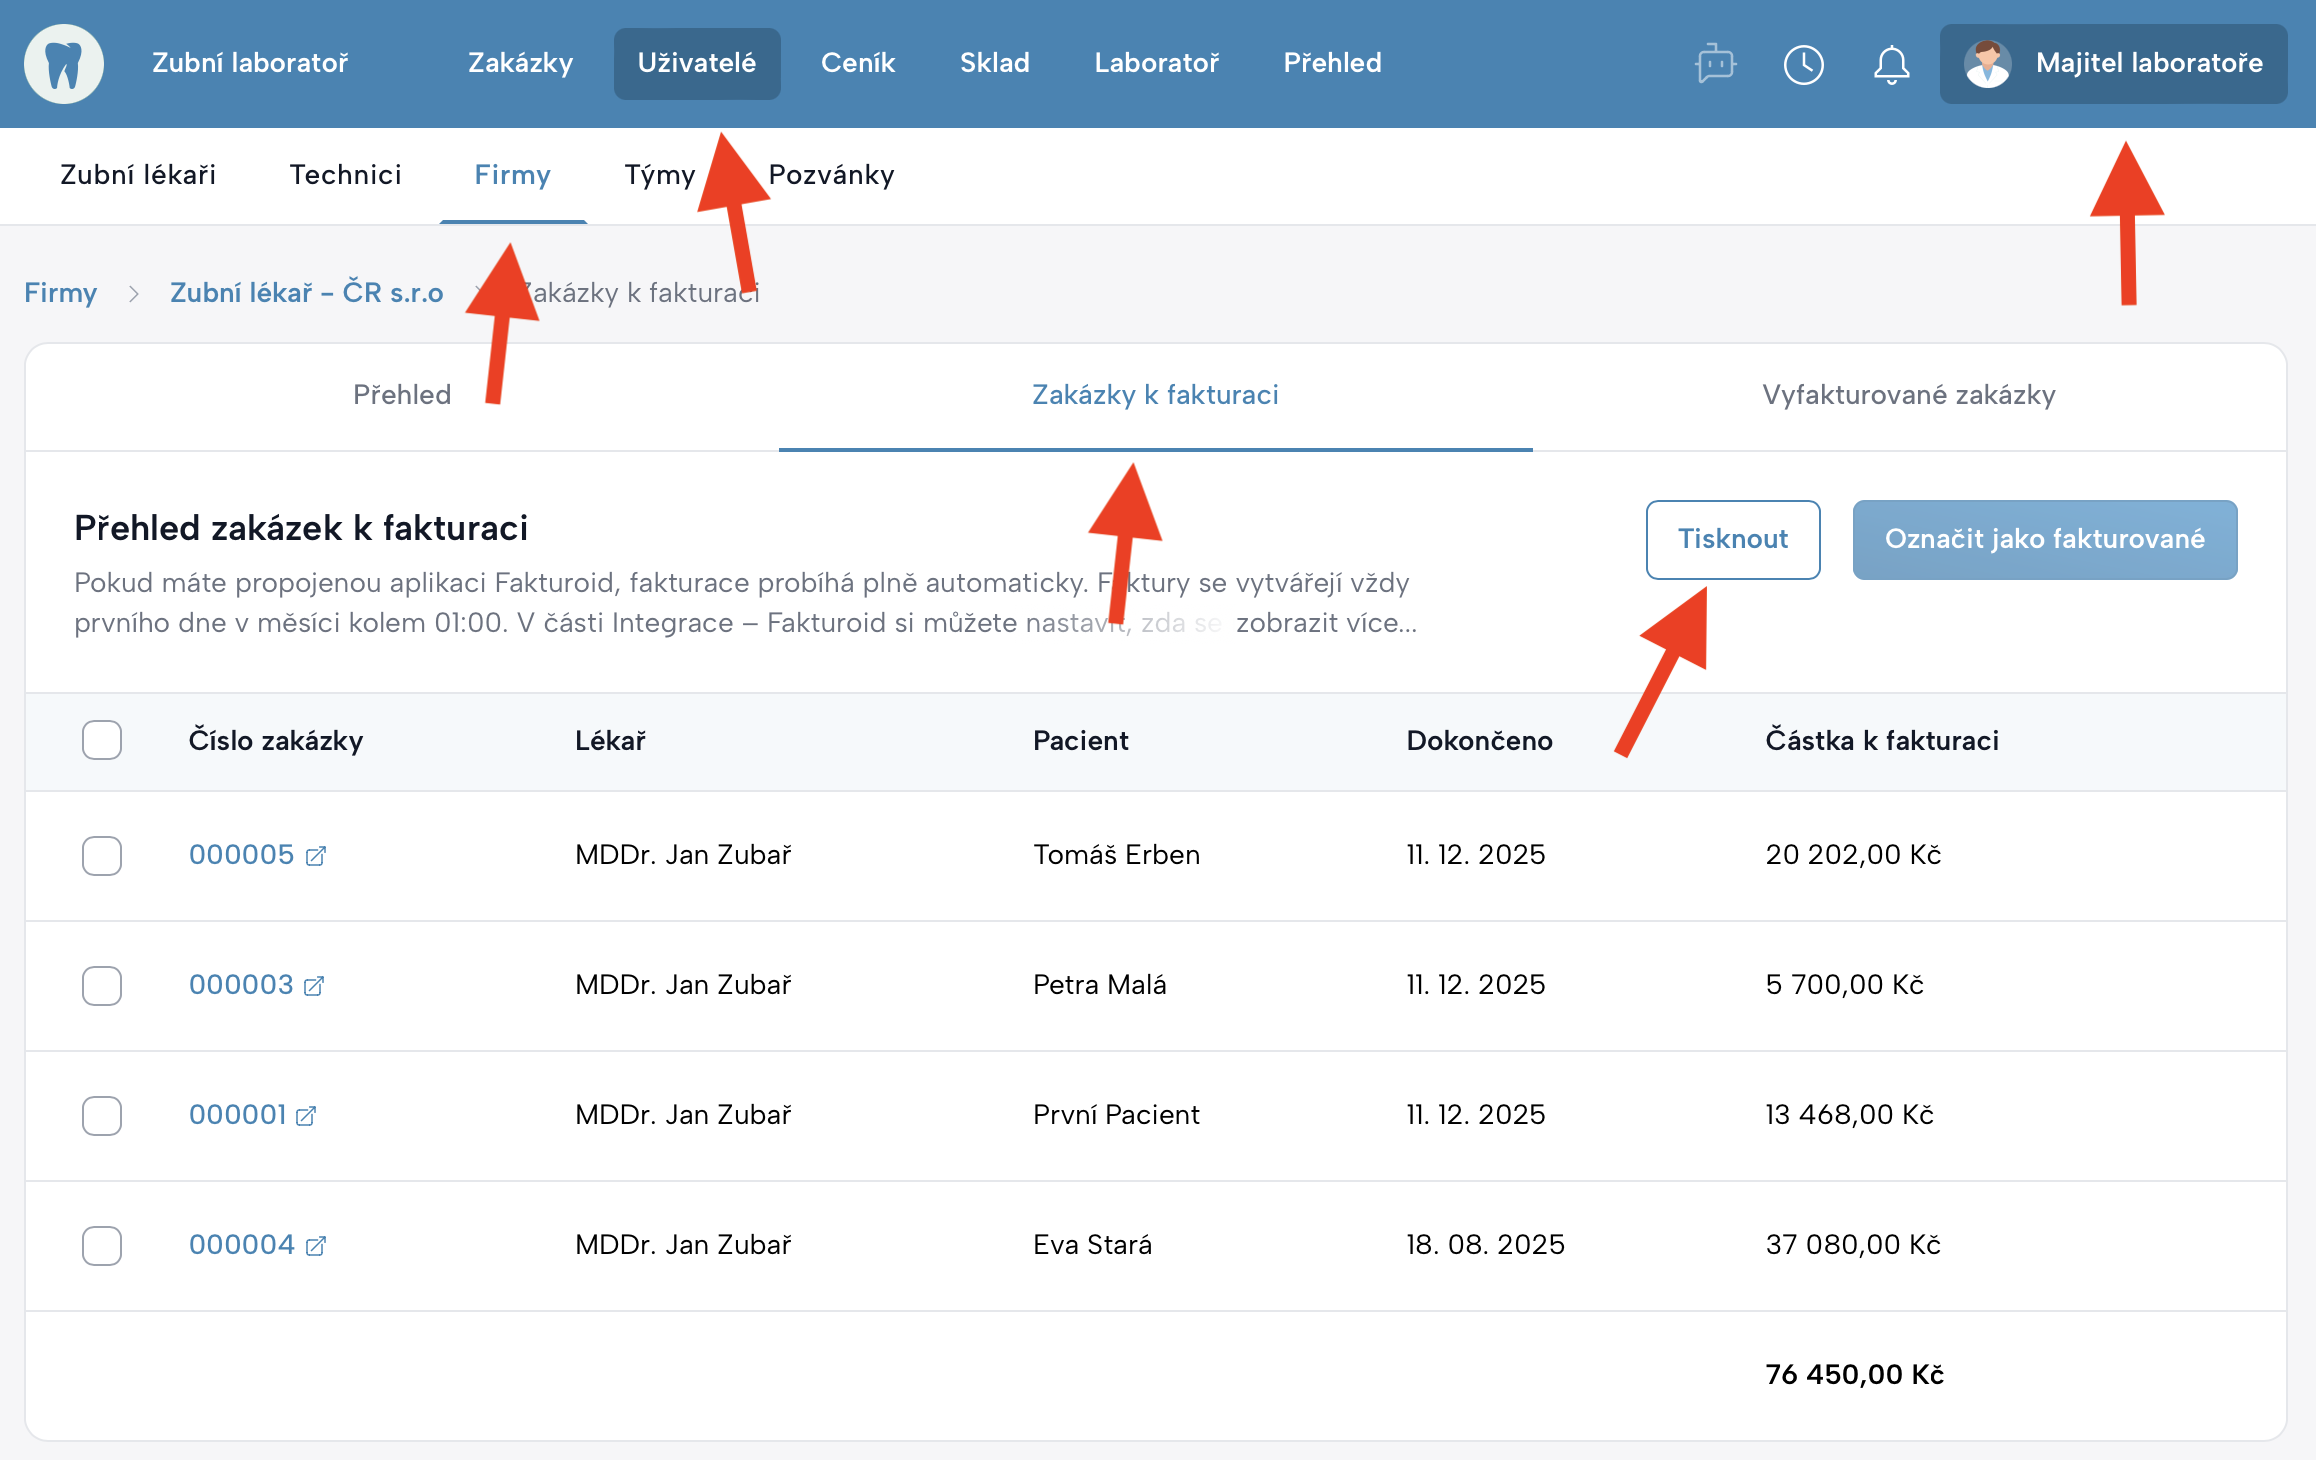This screenshot has height=1460, width=2316.
Task: Toggle the select-all checkbox in table header
Action: (102, 740)
